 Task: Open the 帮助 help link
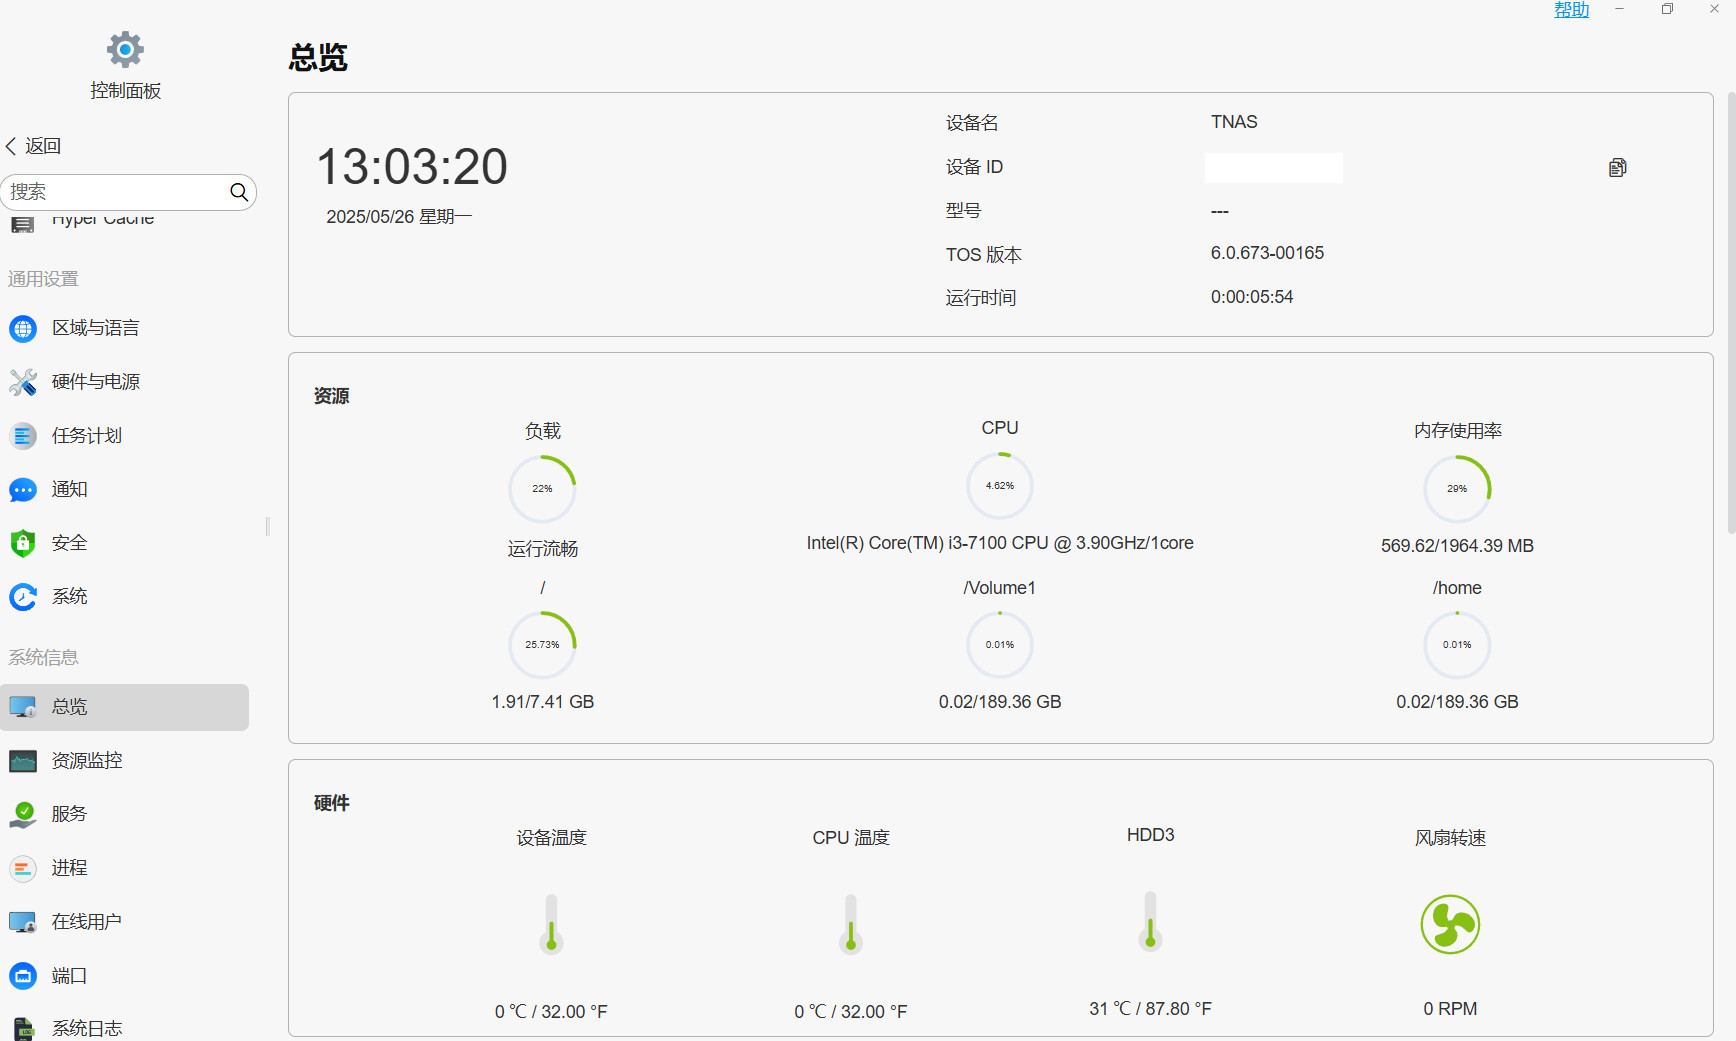(1571, 10)
